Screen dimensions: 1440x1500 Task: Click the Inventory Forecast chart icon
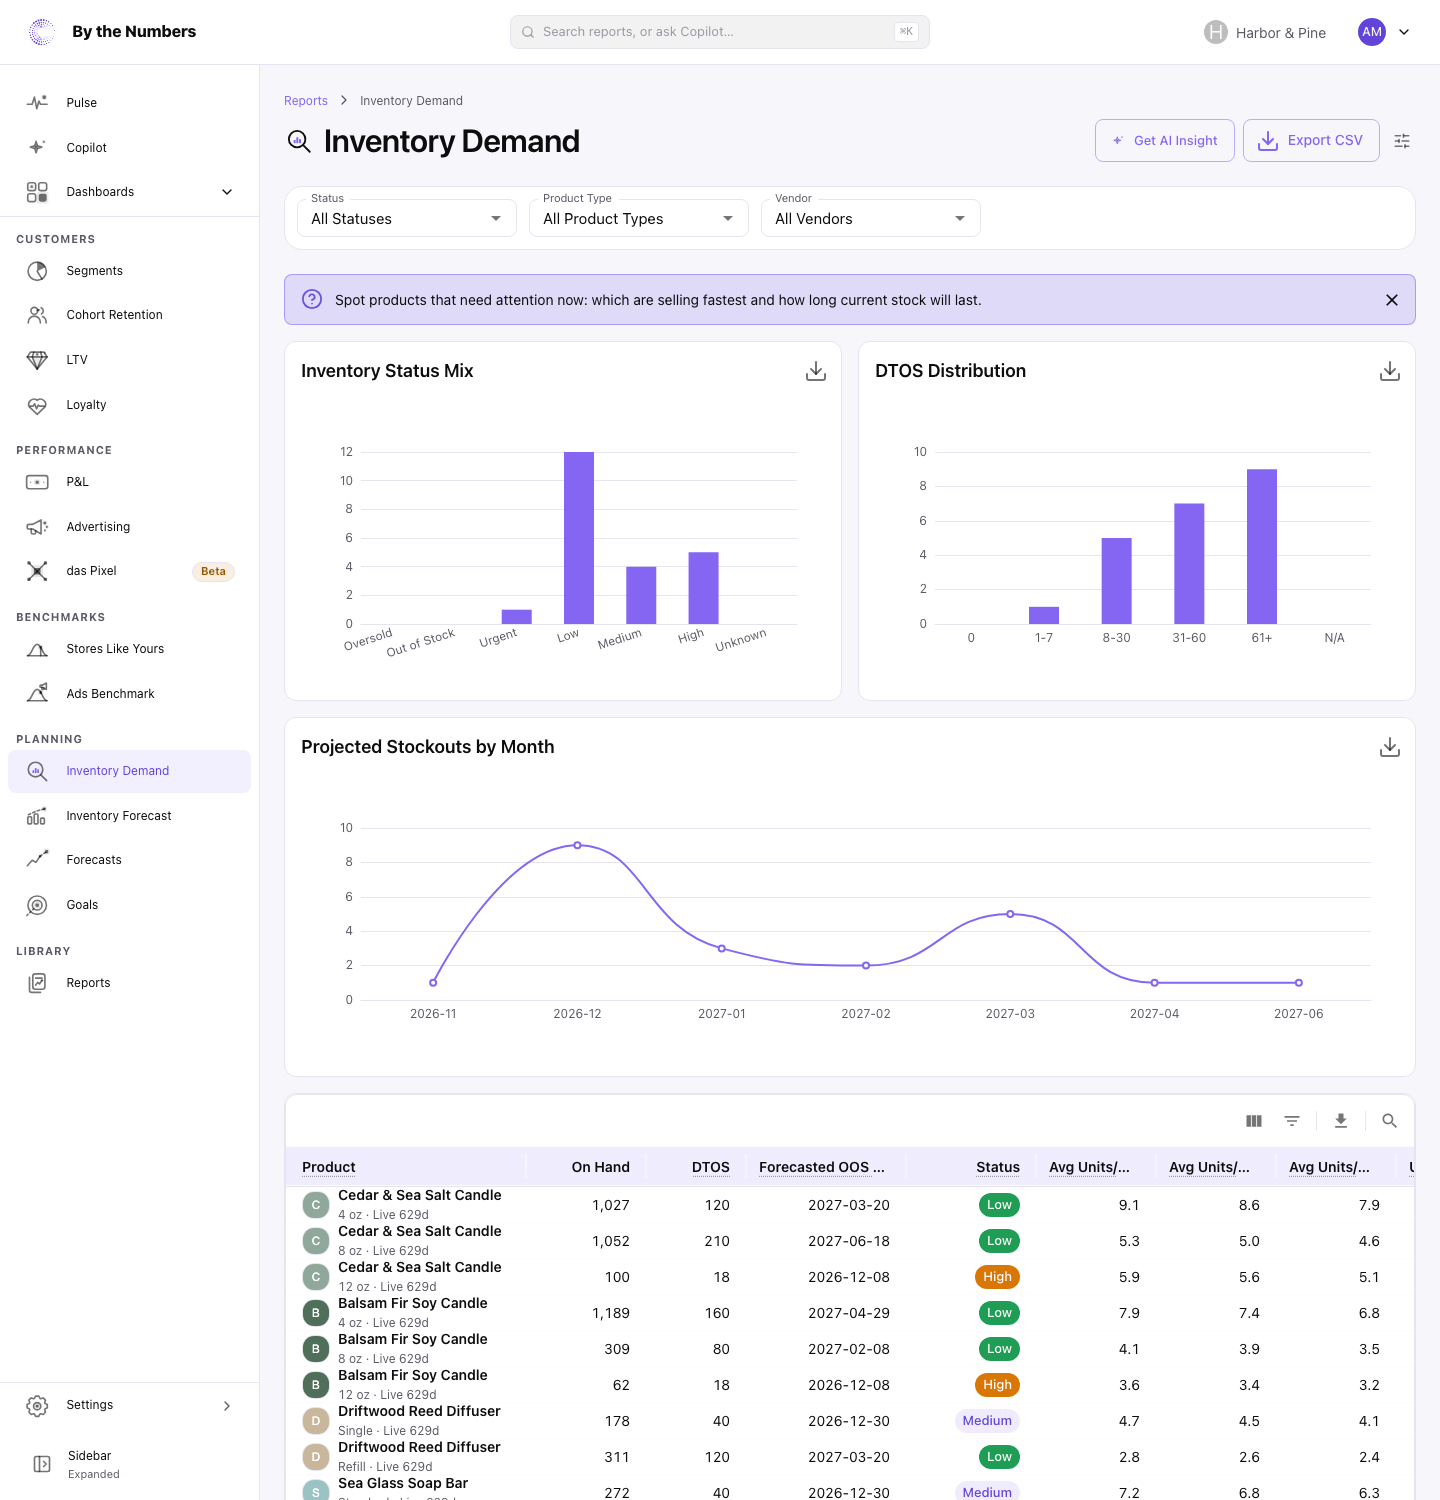pos(37,816)
